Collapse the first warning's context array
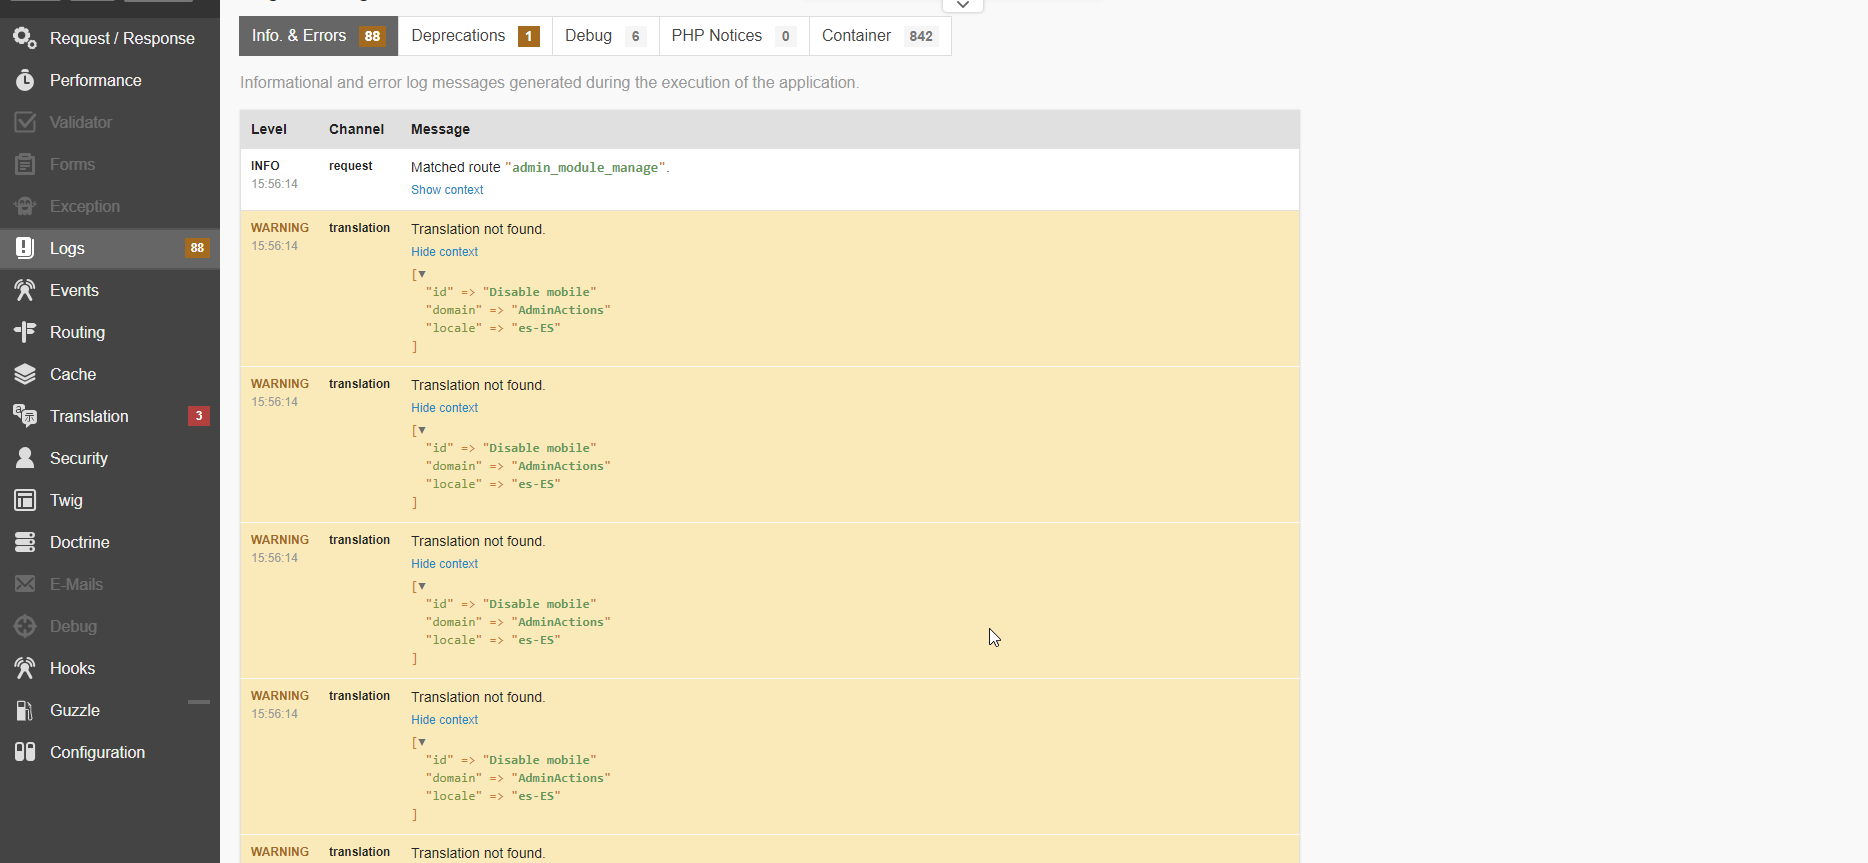The height and width of the screenshot is (863, 1868). pyautogui.click(x=422, y=274)
